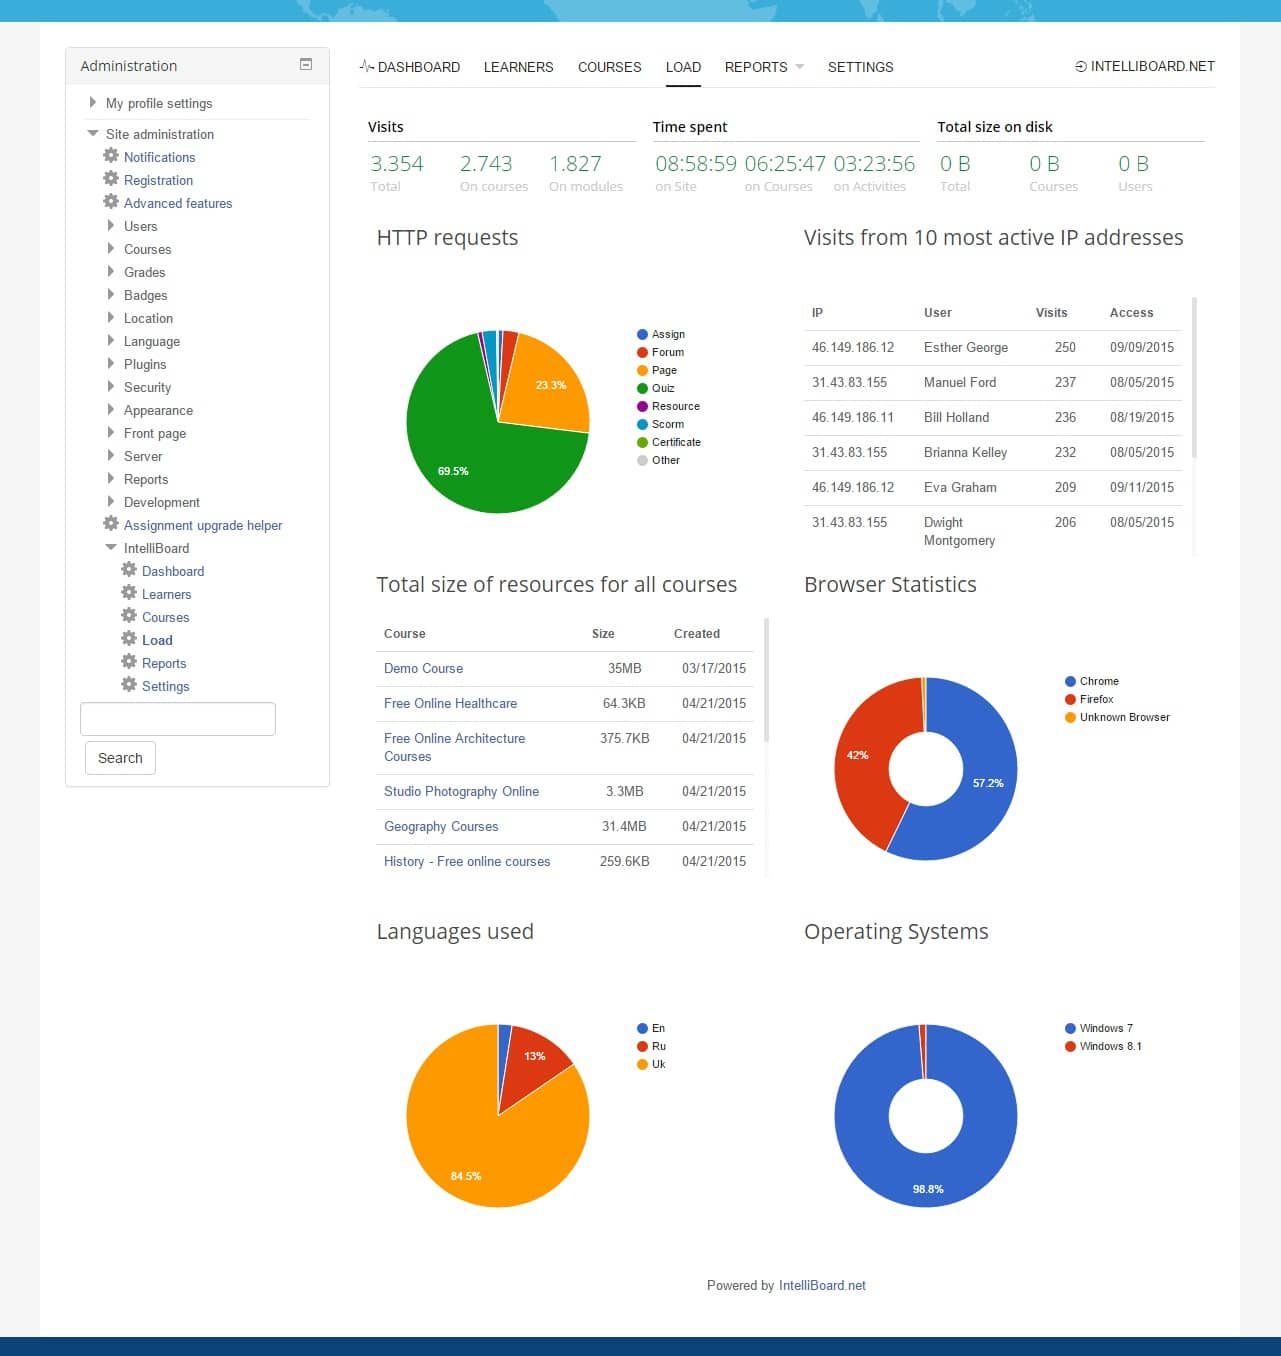Open the COURSES tab
Image resolution: width=1281 pixels, height=1356 pixels.
click(609, 67)
